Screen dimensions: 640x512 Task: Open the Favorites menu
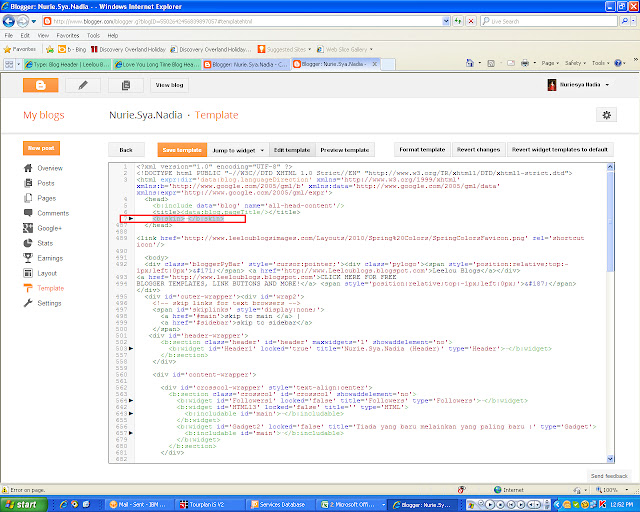[68, 36]
